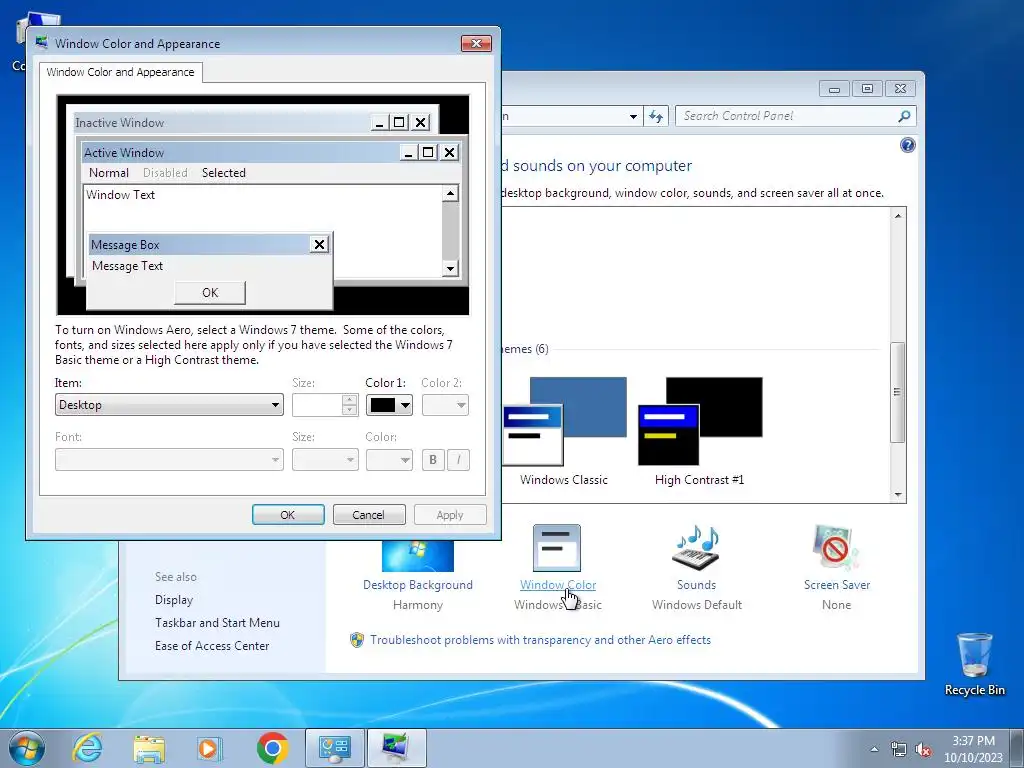Viewport: 1024px width, 768px height.
Task: Open Display under See also
Action: click(x=174, y=600)
